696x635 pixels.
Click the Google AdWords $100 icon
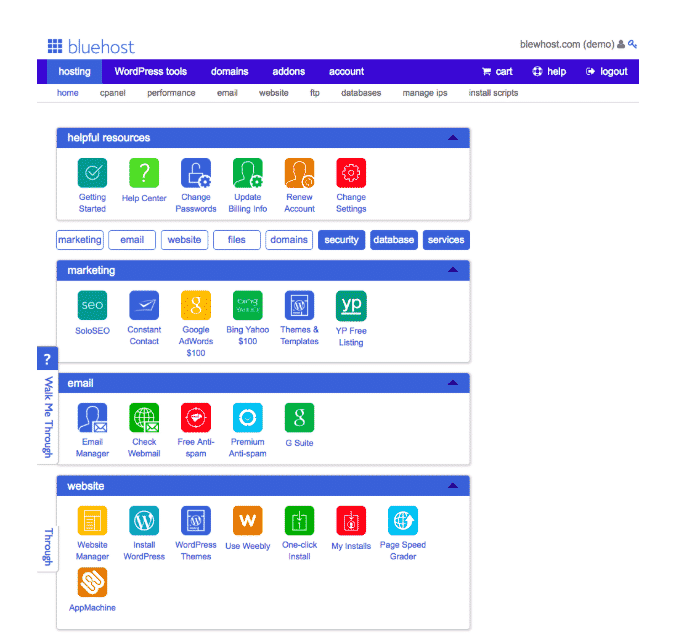click(196, 305)
